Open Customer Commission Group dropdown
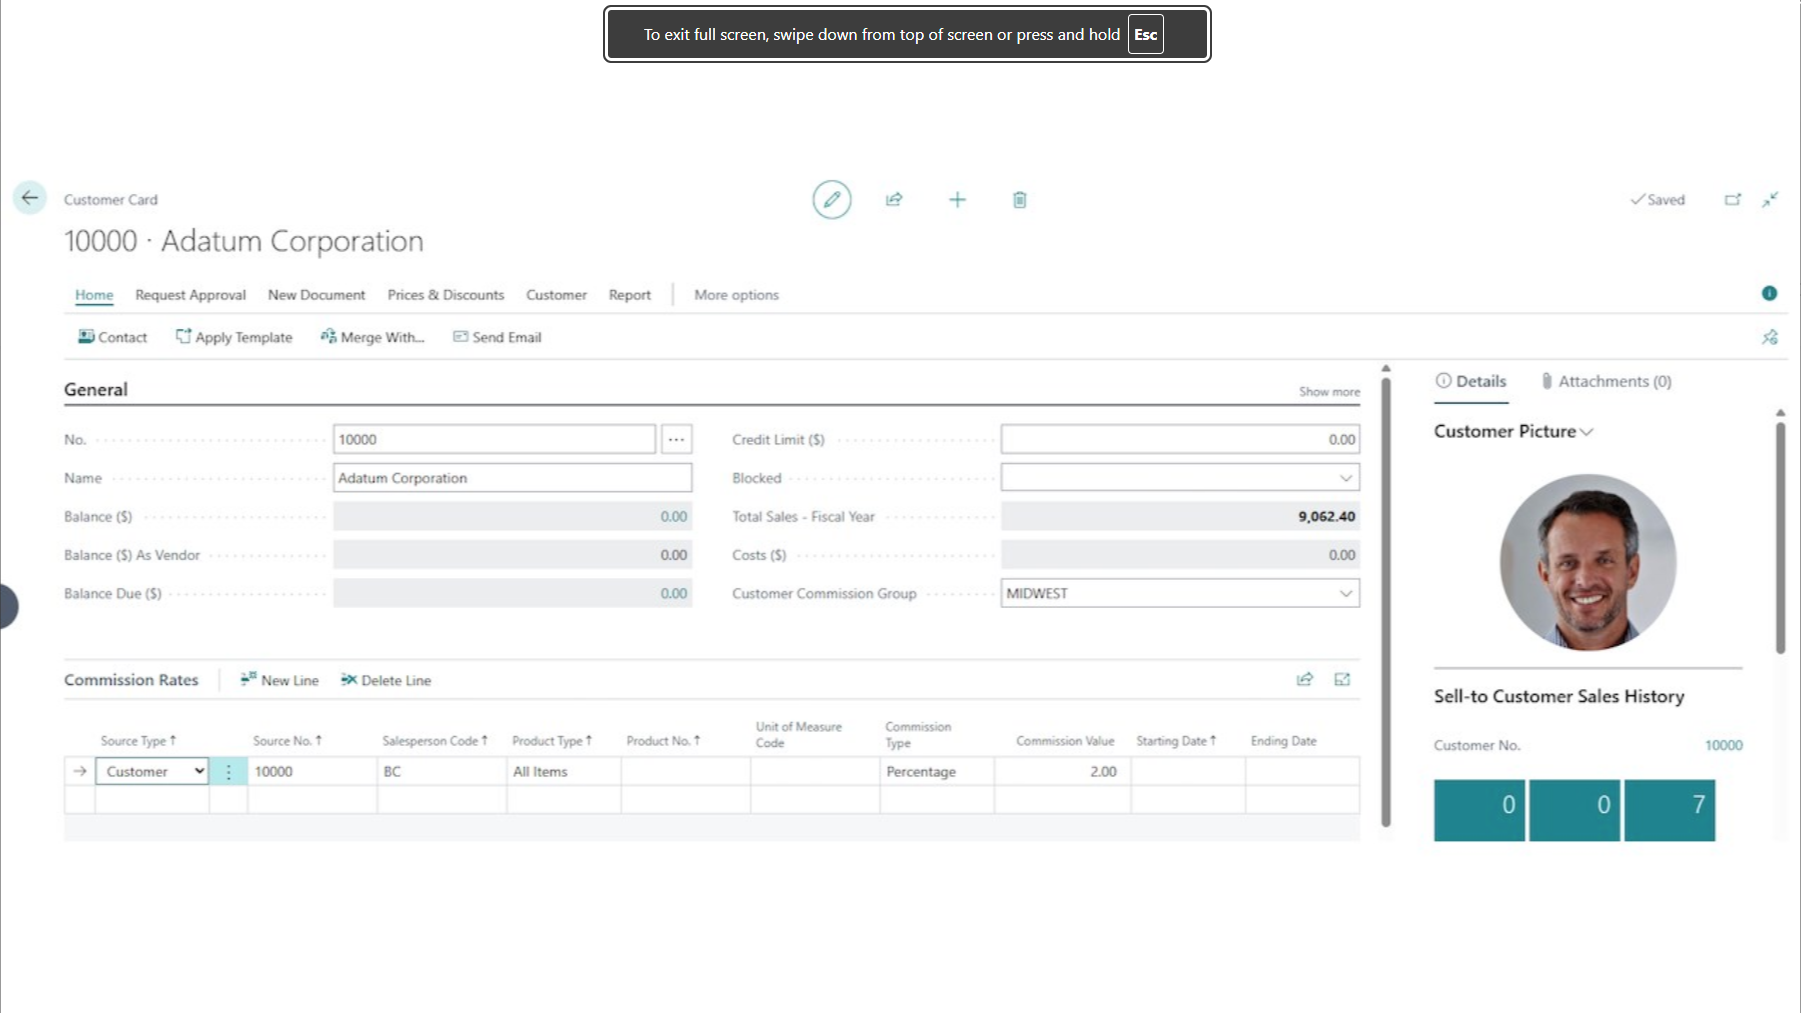1801x1013 pixels. 1345,594
